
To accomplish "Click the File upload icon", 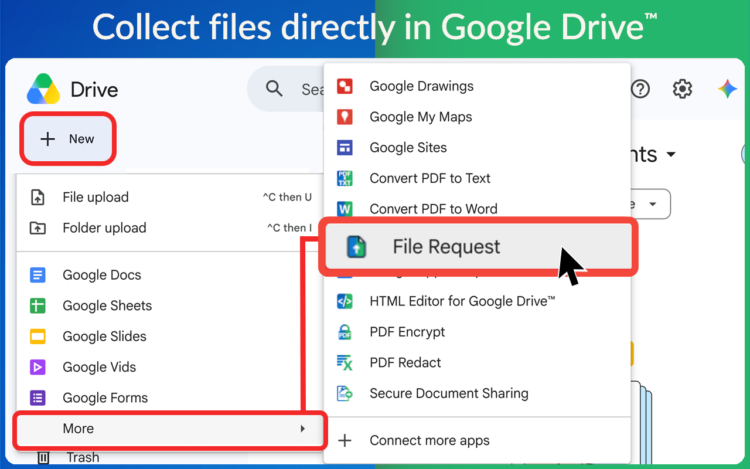I will click(38, 197).
